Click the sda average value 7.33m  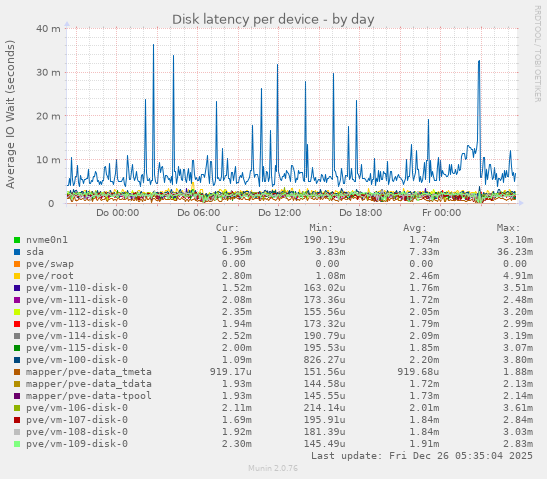[x=424, y=252]
